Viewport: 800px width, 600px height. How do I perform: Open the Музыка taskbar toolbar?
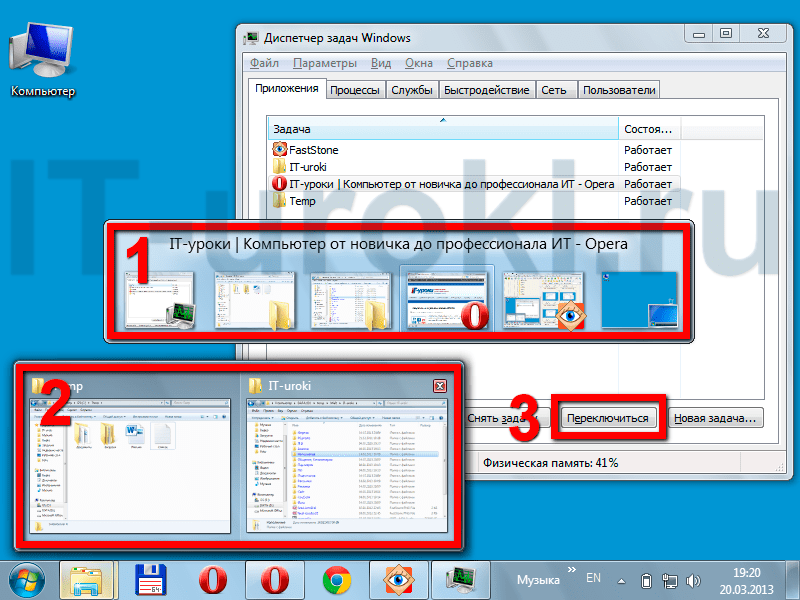(x=538, y=580)
